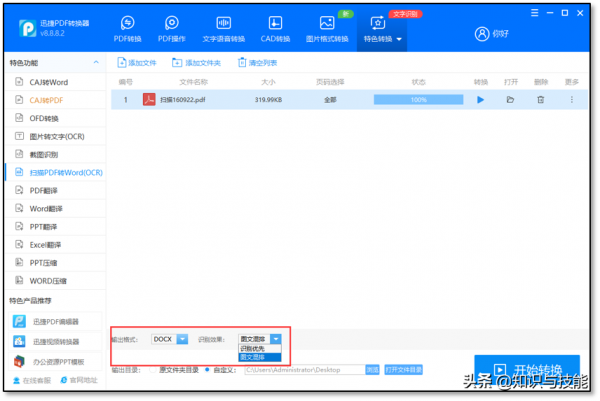Select the 自定义 output directory radio button

pos(207,369)
